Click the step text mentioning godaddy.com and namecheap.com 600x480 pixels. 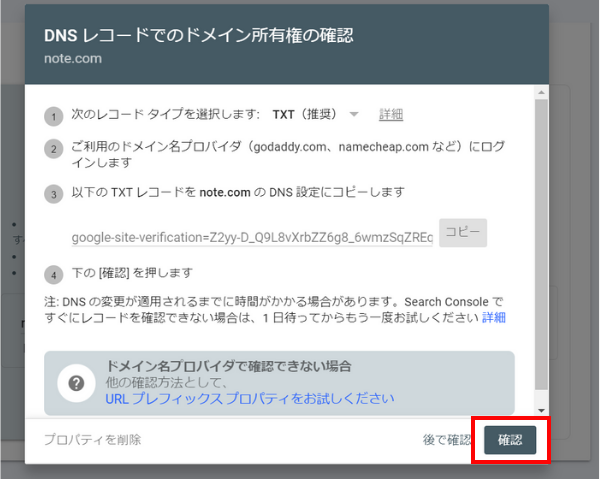coord(288,154)
